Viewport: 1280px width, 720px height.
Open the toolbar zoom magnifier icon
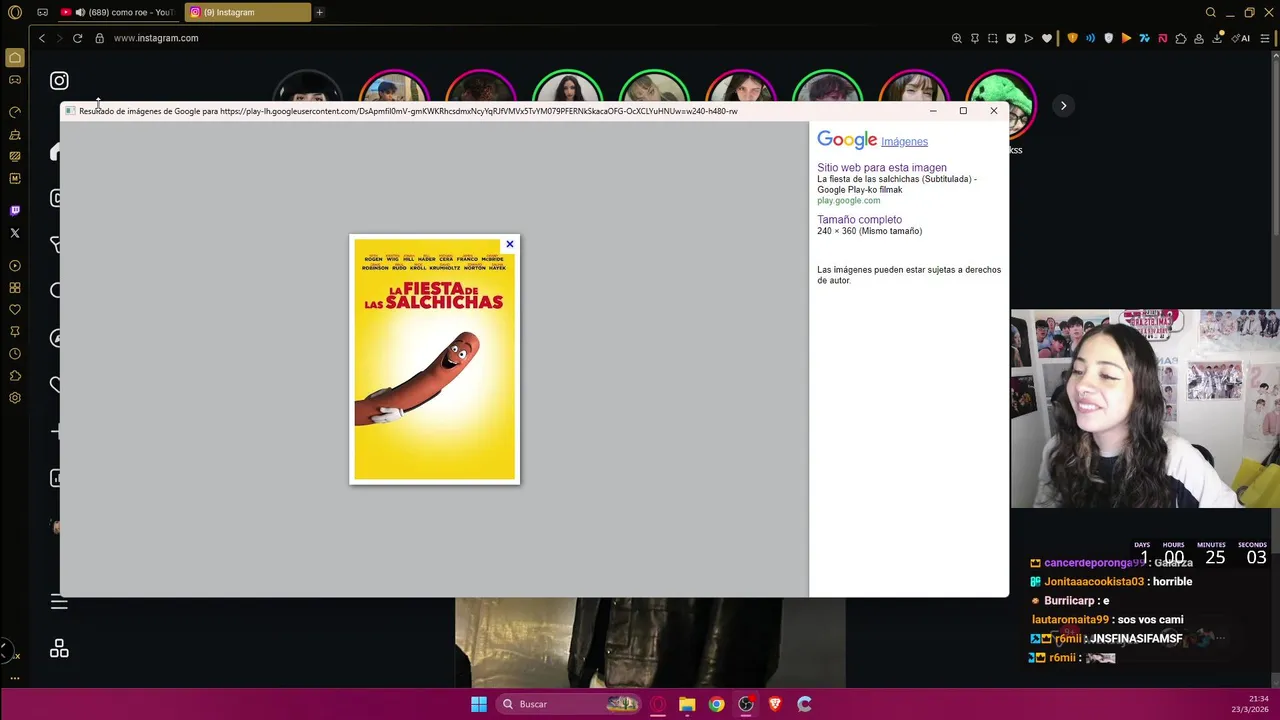tap(957, 38)
